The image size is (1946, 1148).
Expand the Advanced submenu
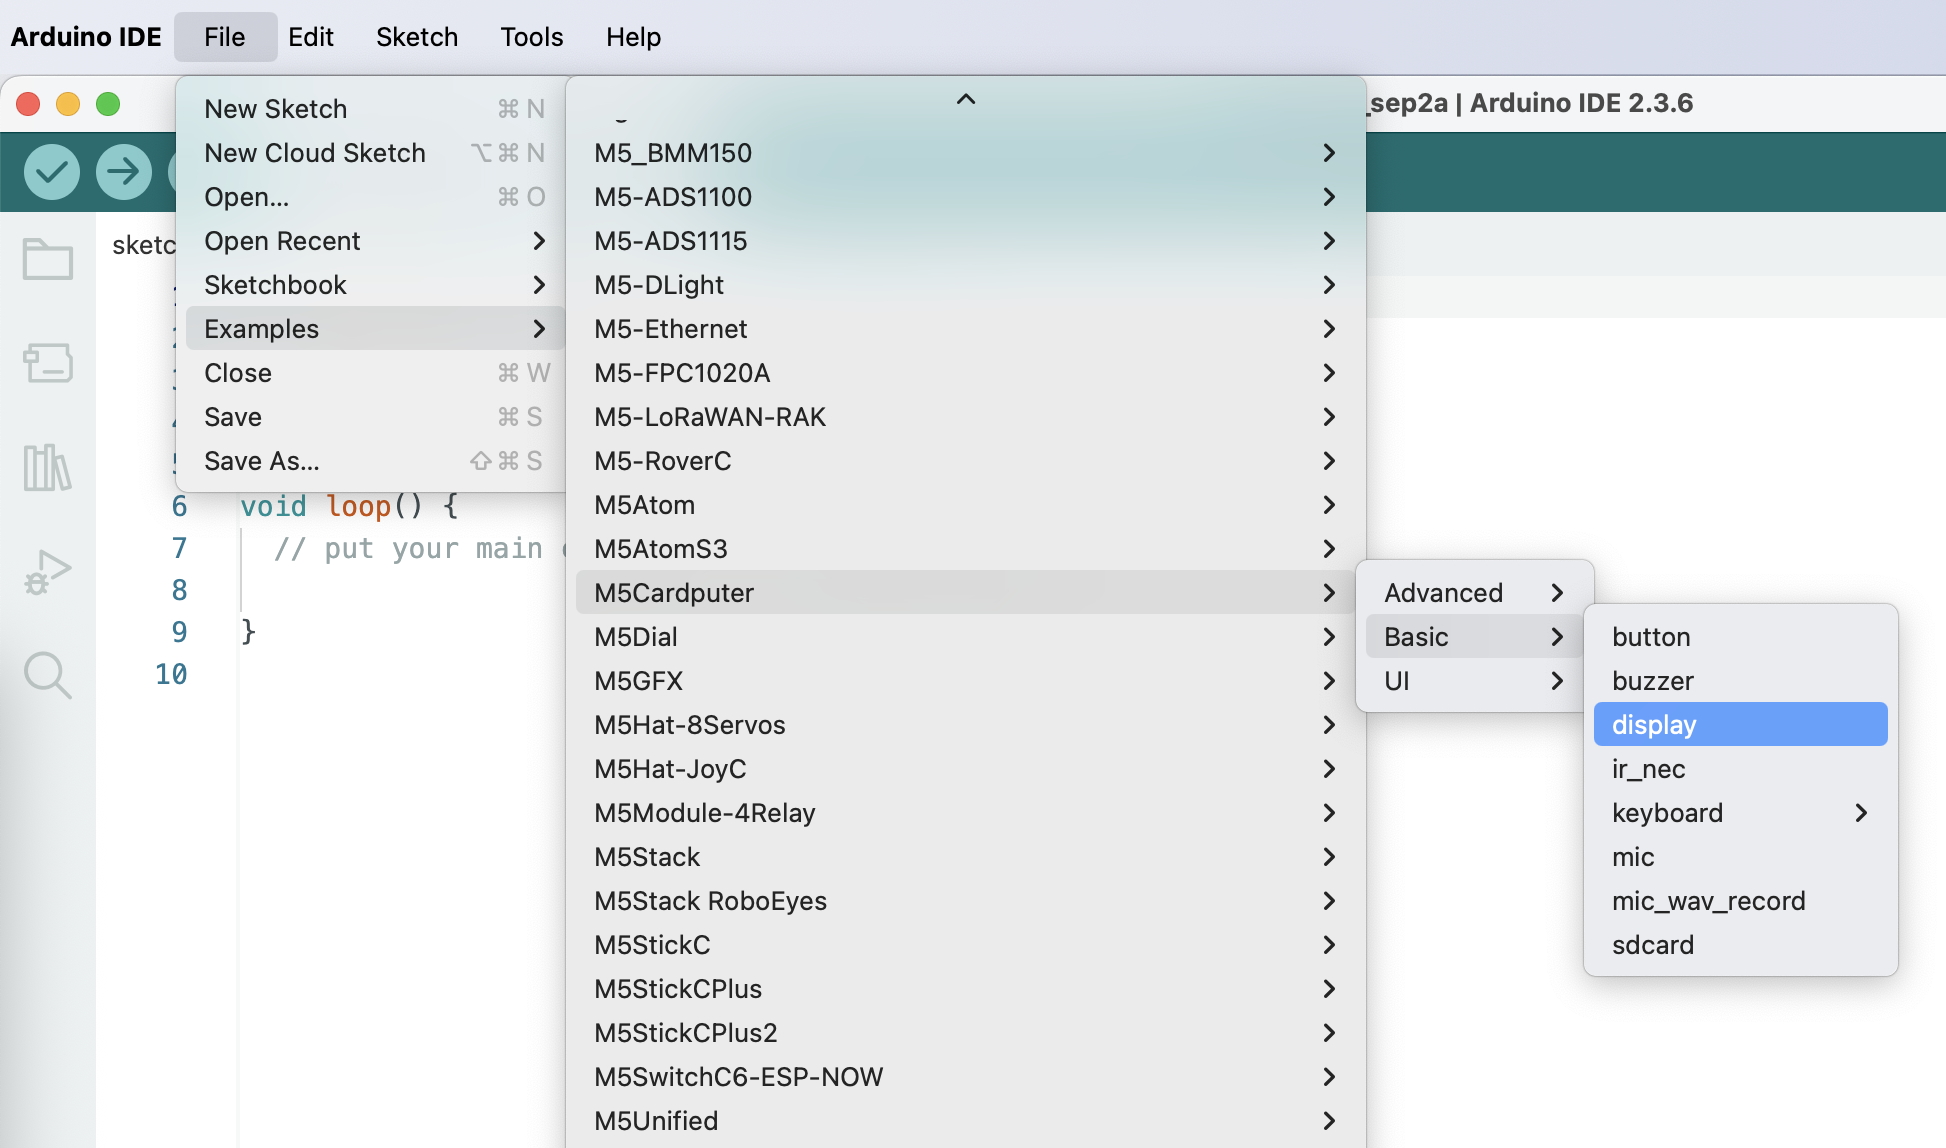[x=1474, y=593]
